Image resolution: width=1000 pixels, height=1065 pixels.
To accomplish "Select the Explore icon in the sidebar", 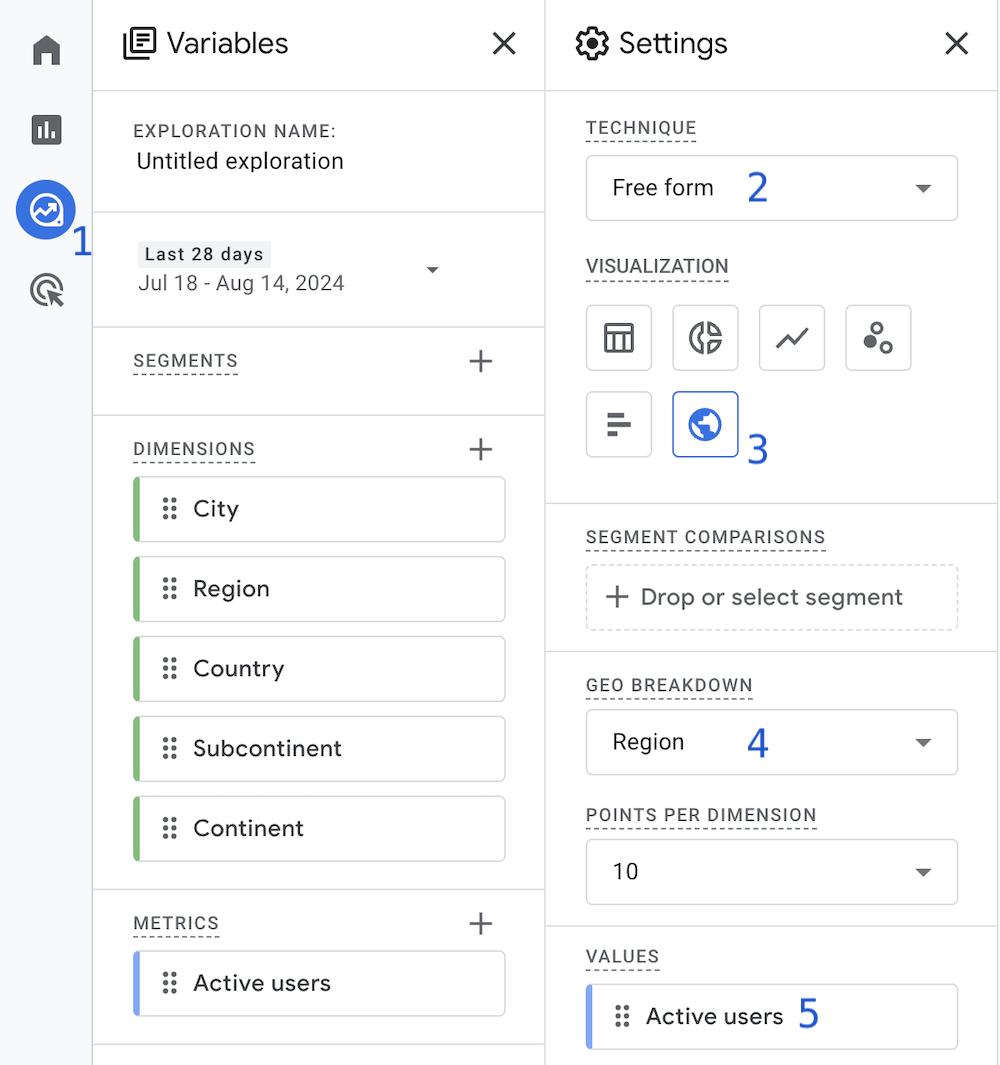I will [x=46, y=210].
